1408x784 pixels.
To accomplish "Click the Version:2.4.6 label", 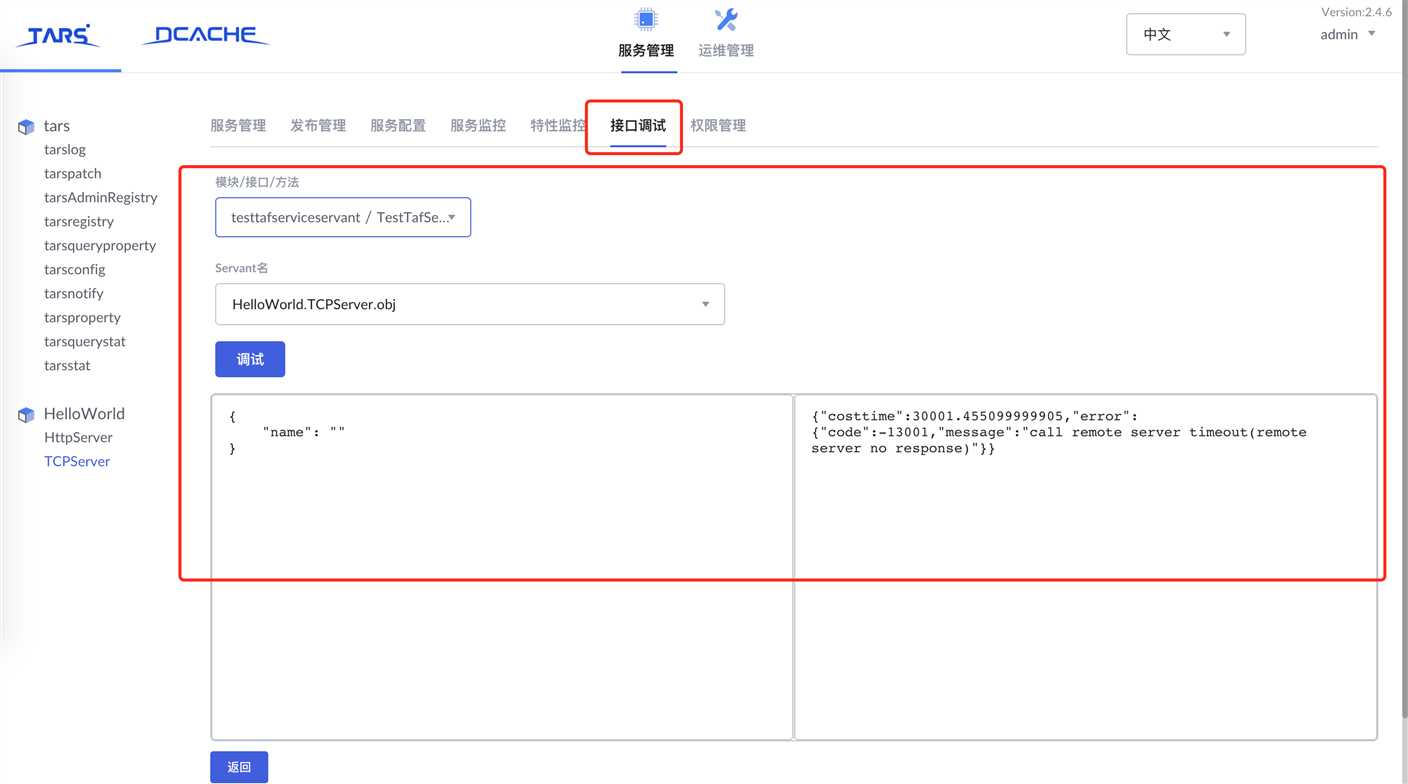I will (x=1356, y=12).
